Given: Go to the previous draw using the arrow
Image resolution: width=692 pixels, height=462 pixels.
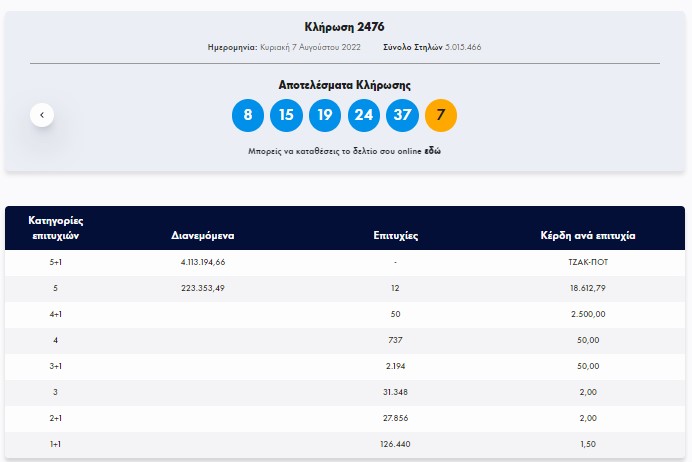Looking at the screenshot, I should 42,115.
